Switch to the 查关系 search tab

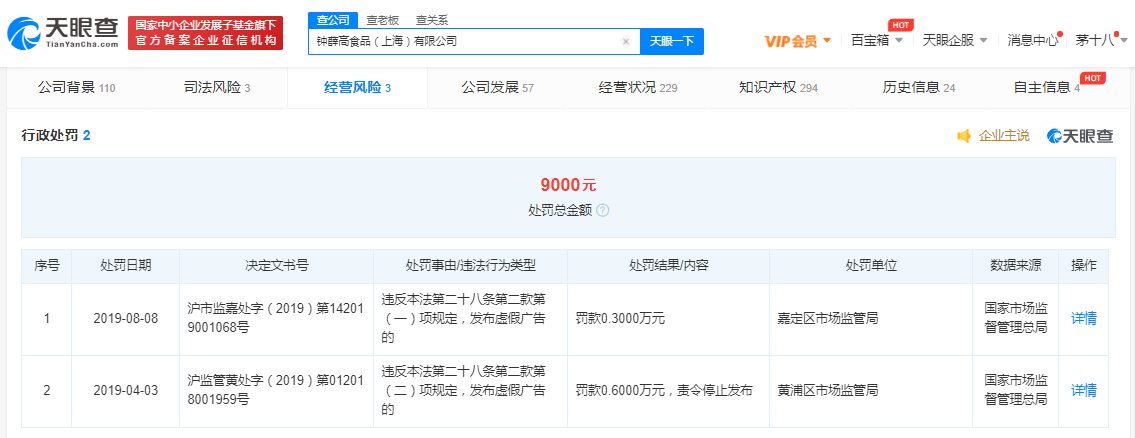pos(432,19)
